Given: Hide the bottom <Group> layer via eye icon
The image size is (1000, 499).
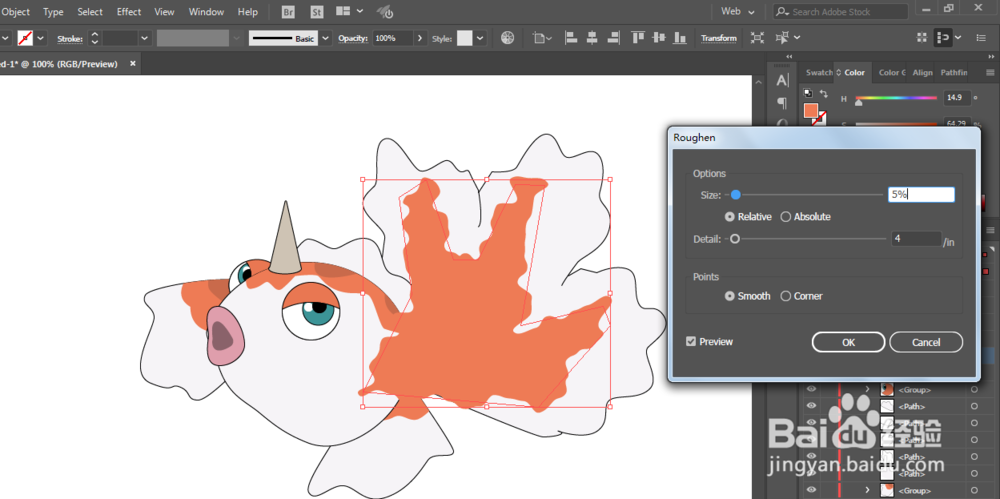Looking at the screenshot, I should pos(811,489).
